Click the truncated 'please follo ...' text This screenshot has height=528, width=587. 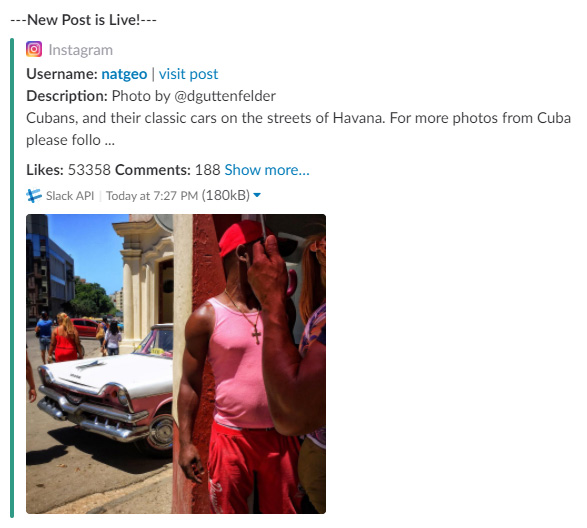tap(70, 140)
